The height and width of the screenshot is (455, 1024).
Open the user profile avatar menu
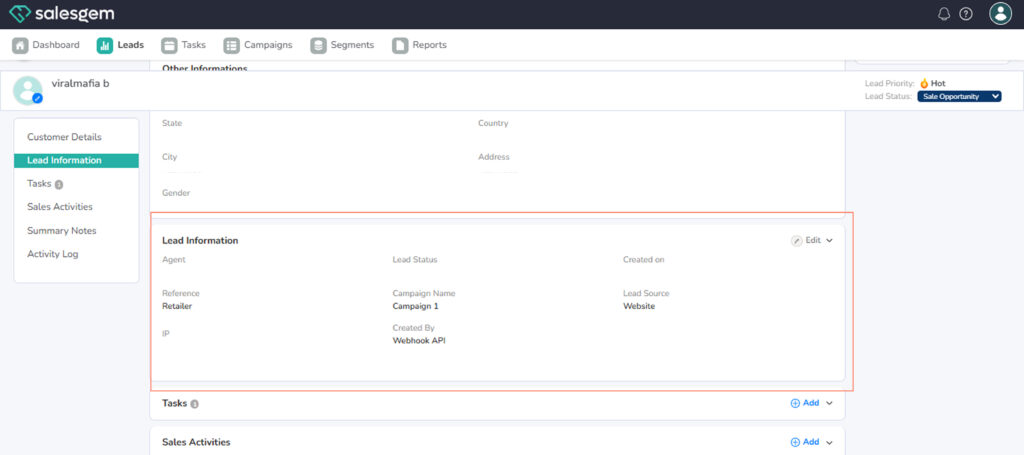[x=1000, y=14]
